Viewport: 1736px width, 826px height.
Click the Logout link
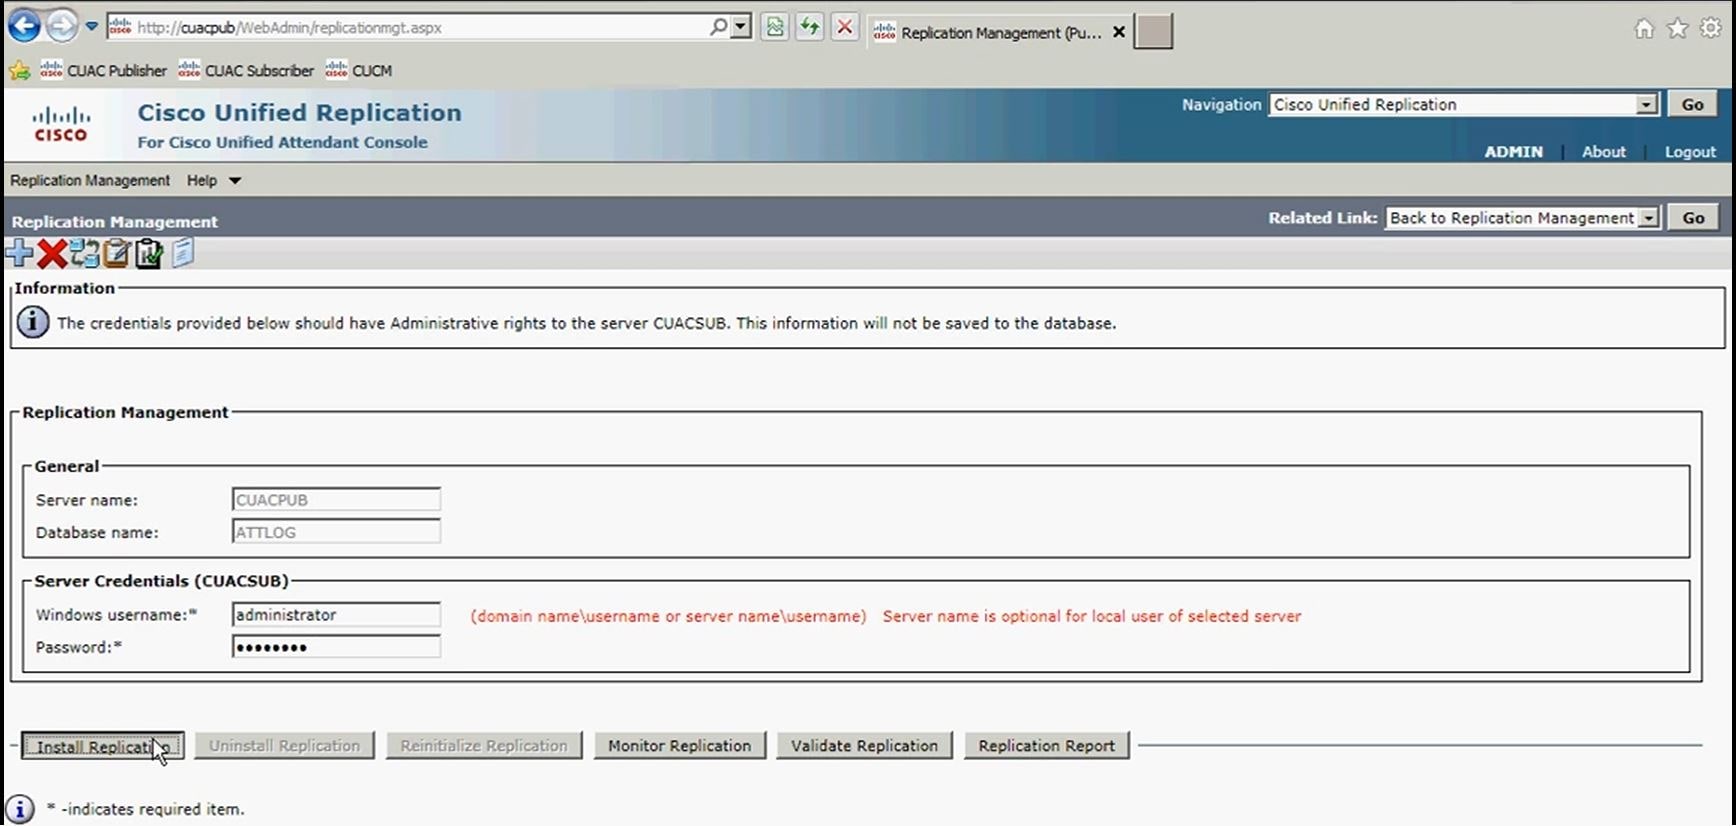pyautogui.click(x=1690, y=152)
